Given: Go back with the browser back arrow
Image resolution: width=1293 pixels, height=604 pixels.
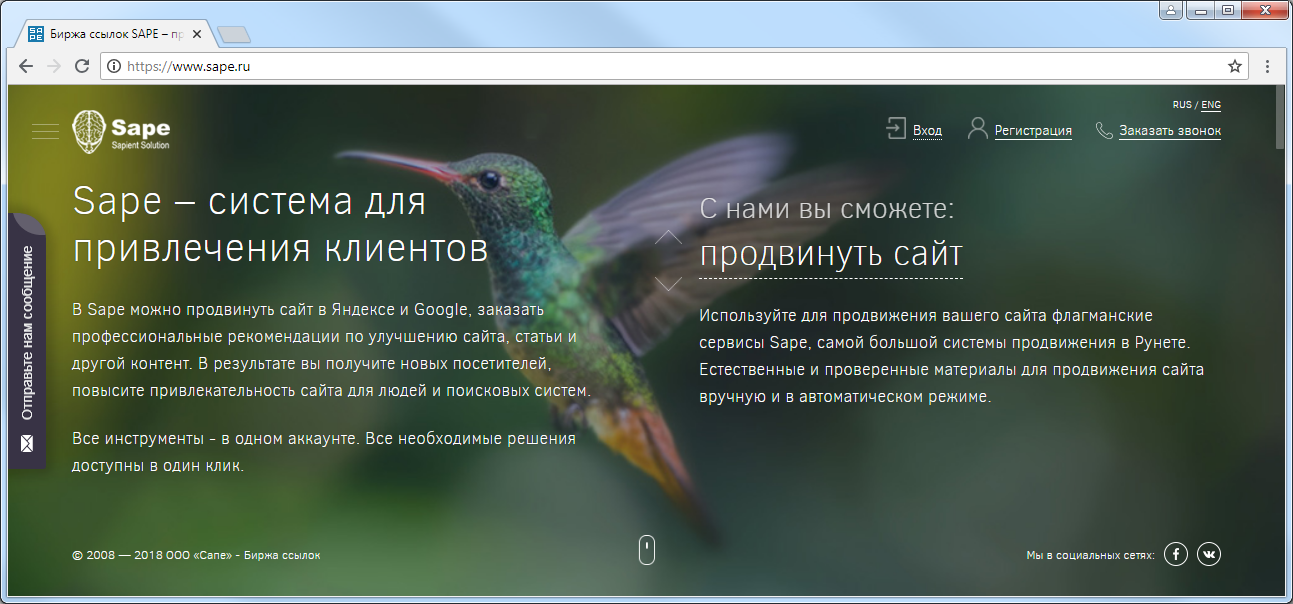Looking at the screenshot, I should pyautogui.click(x=27, y=66).
